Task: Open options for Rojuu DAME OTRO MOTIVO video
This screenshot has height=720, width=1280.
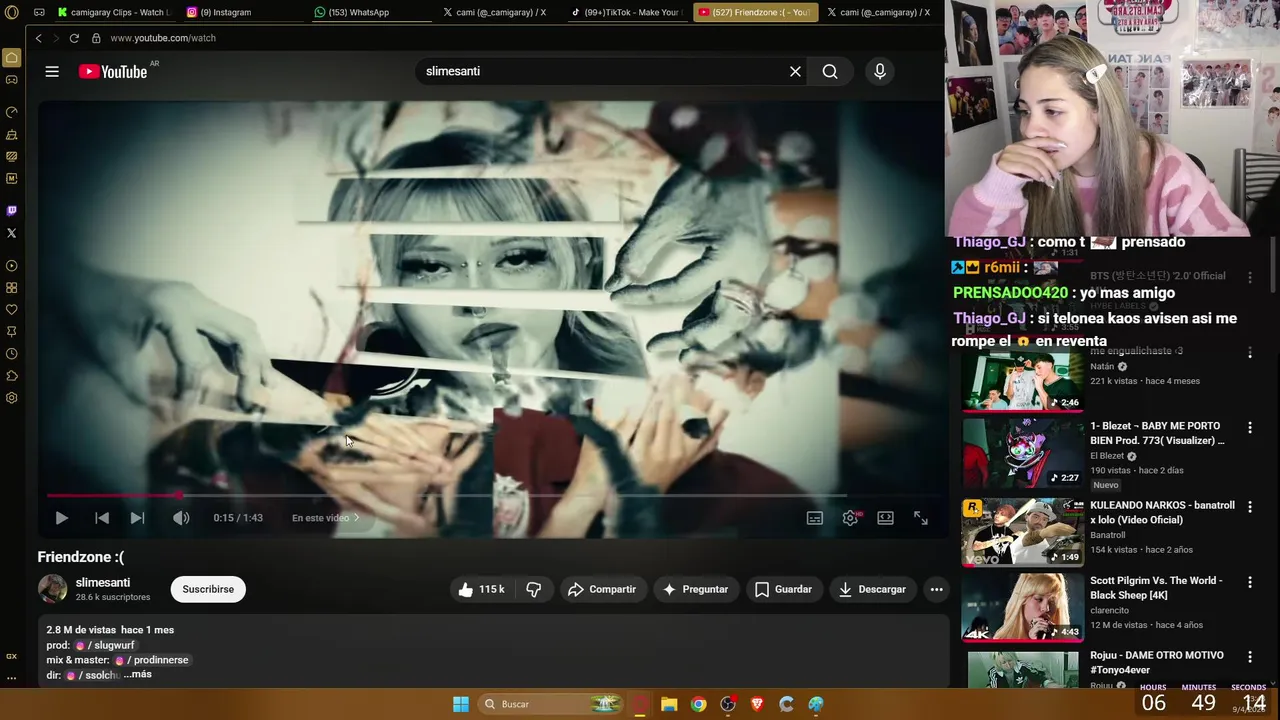Action: click(1249, 657)
